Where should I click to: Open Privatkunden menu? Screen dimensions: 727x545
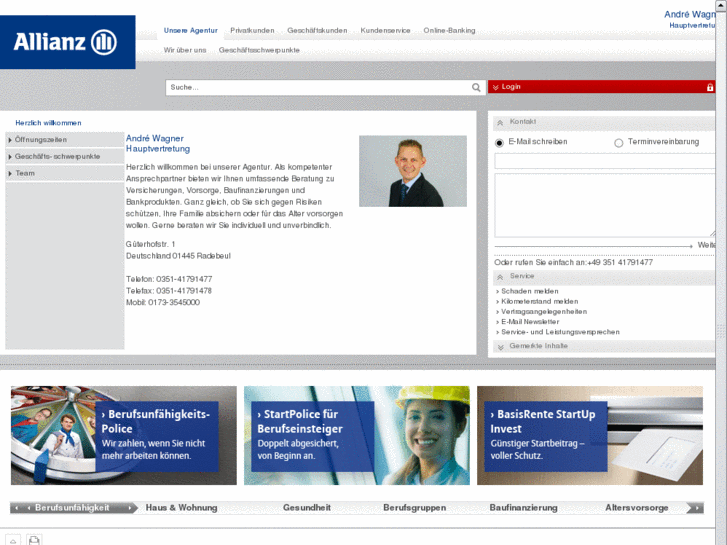[x=252, y=30]
